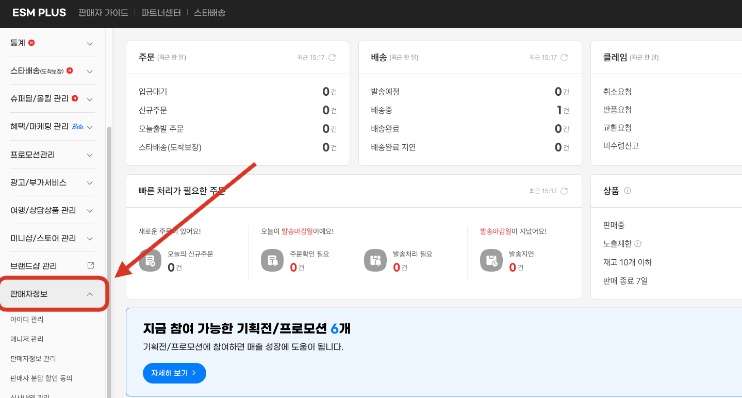Click the sidebar vertical scrollbar

click(x=109, y=262)
